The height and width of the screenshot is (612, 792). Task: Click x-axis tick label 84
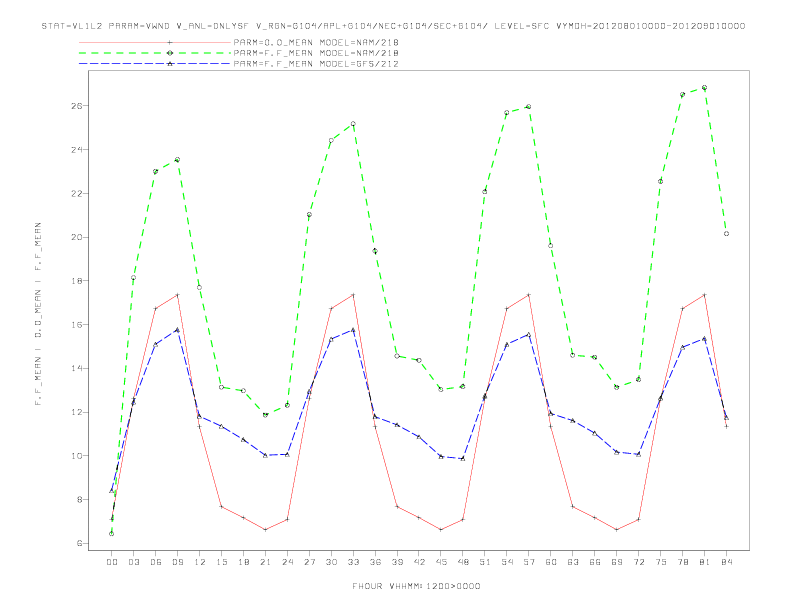click(726, 562)
